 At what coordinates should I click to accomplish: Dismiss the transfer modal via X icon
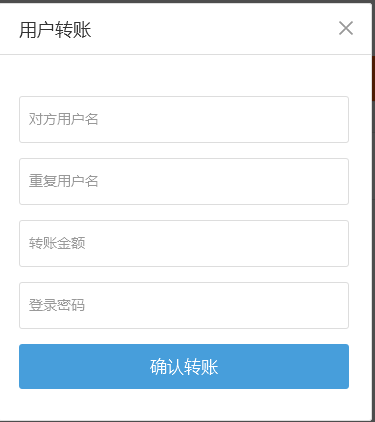click(x=346, y=28)
